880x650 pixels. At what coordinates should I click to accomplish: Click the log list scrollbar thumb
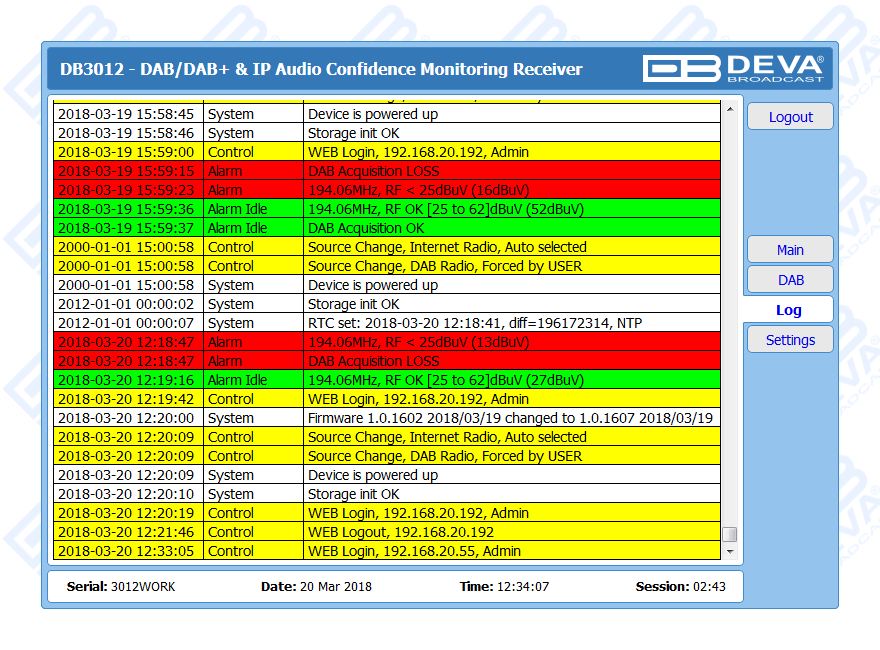[x=729, y=534]
